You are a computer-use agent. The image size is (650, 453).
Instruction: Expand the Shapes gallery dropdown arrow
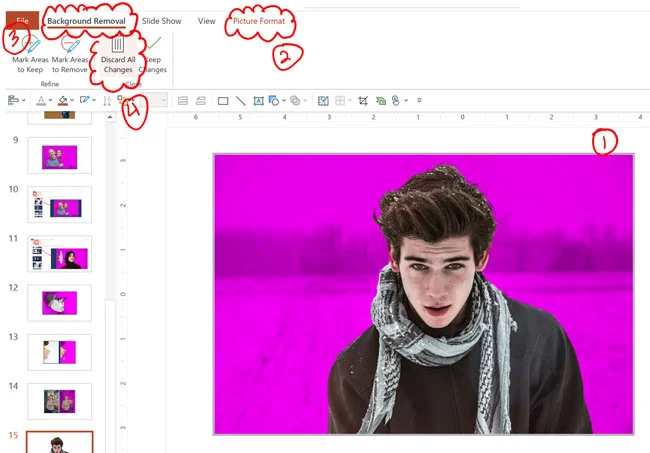point(284,100)
